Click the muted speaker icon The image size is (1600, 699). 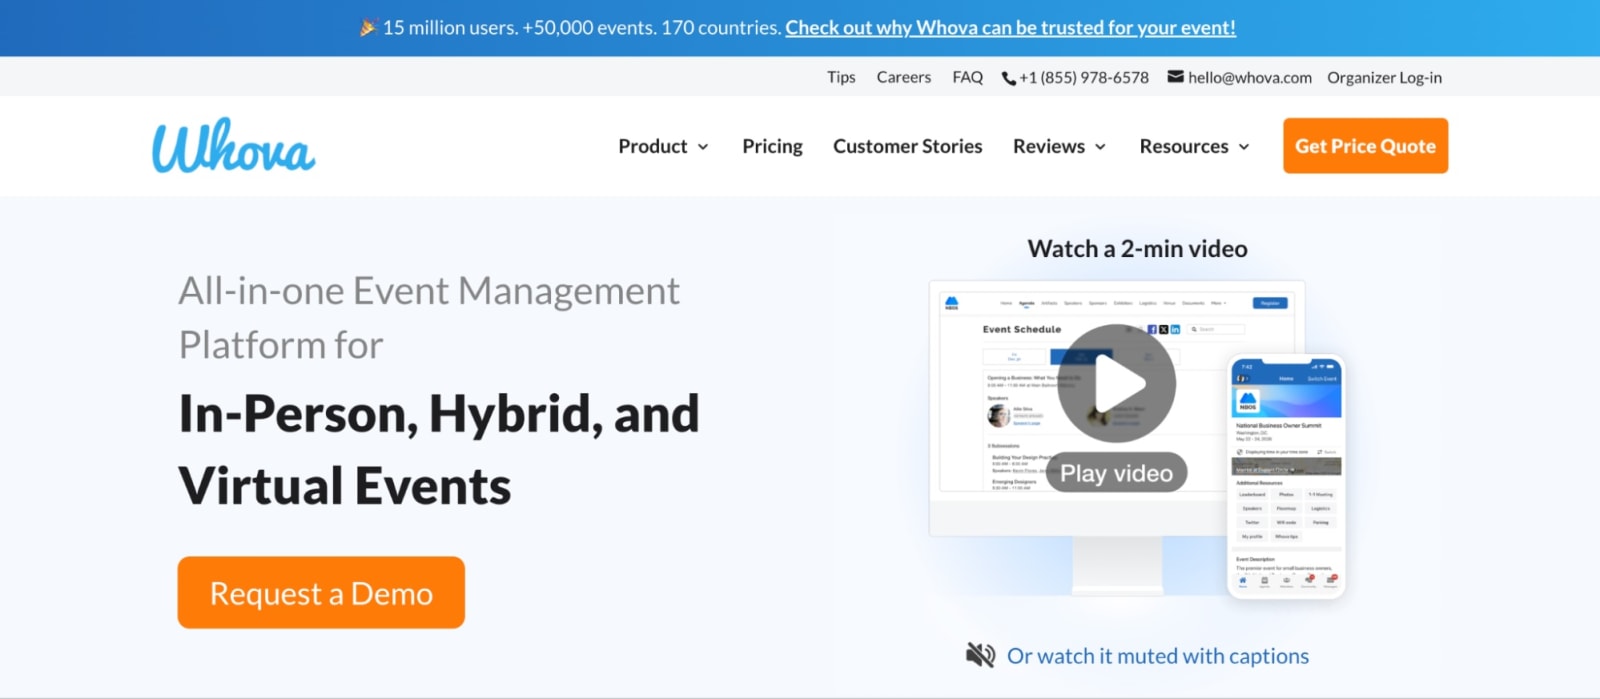(x=980, y=656)
